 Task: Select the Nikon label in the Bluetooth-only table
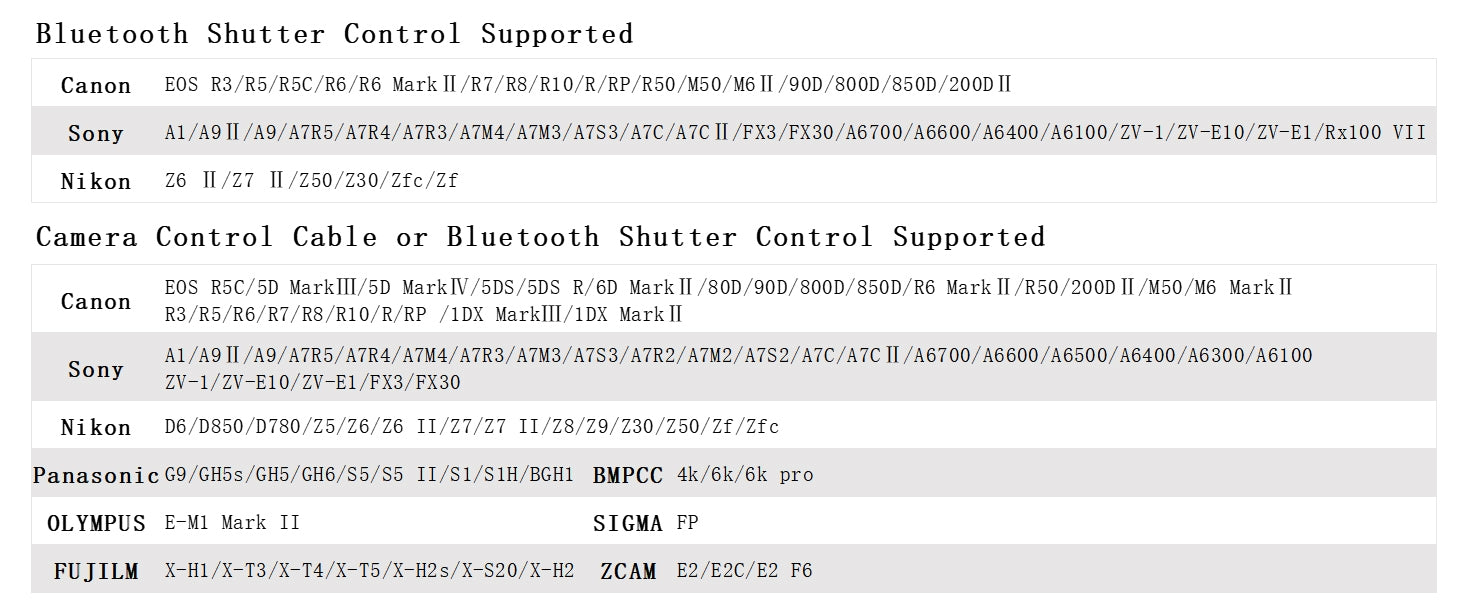(x=96, y=182)
